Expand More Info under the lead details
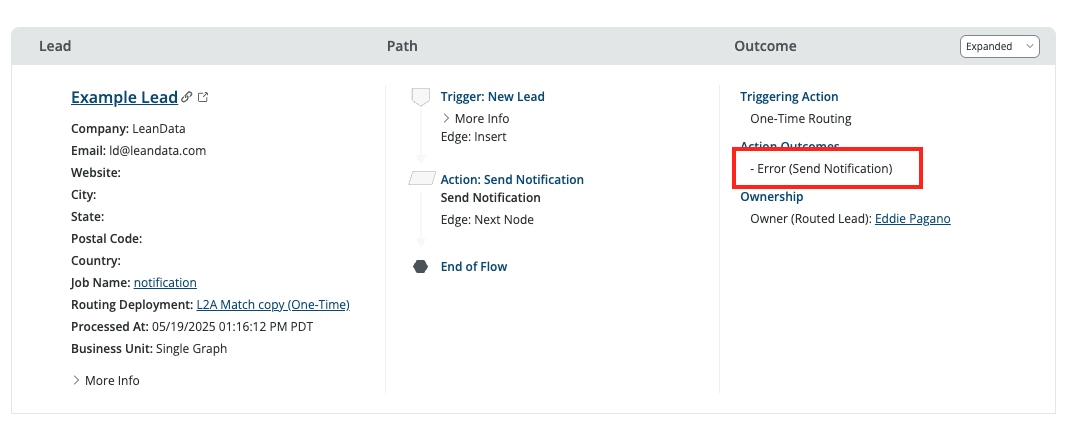The image size is (1069, 422). point(106,380)
